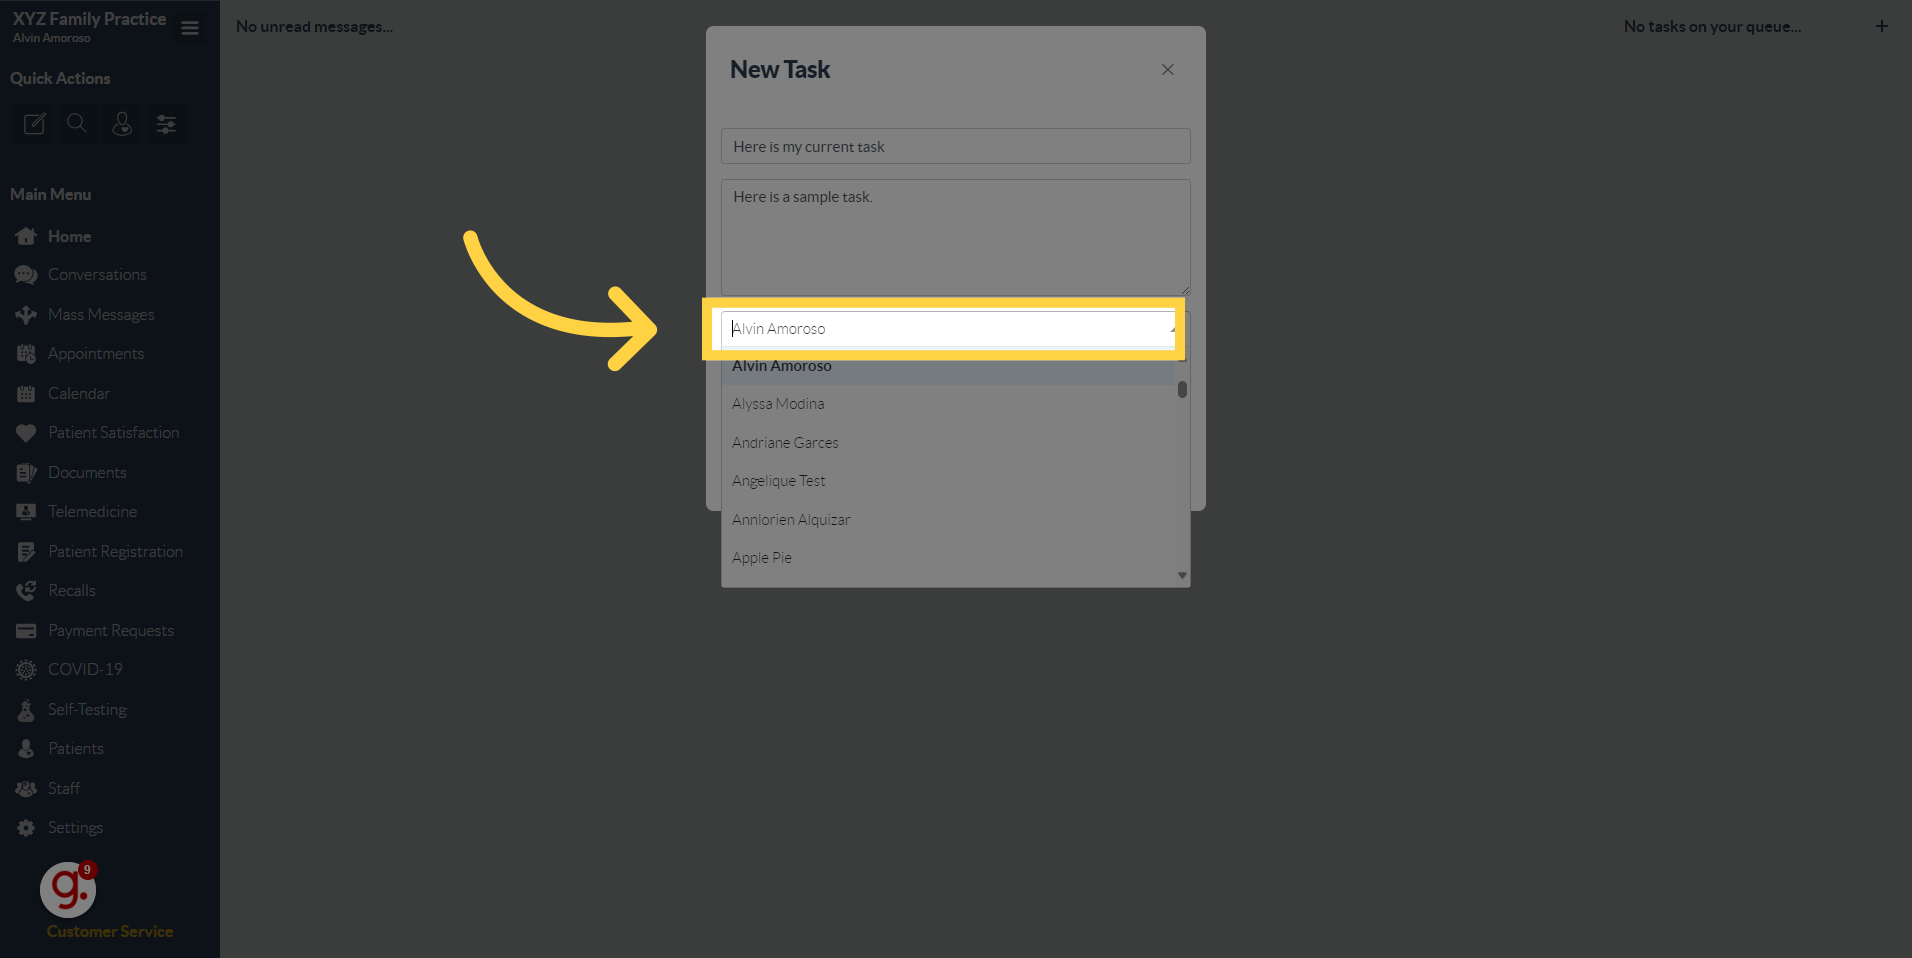
Task: Click the COVID-19 virus icon
Action: [x=27, y=668]
